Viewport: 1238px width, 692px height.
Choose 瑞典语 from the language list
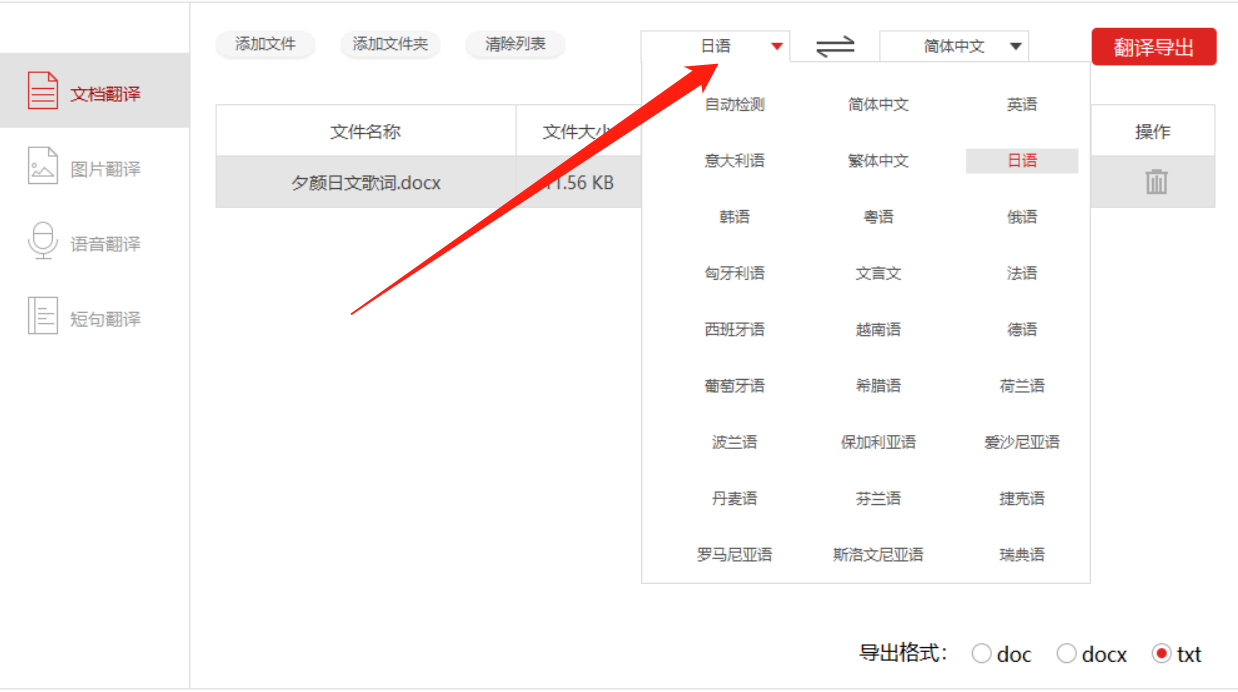pyautogui.click(x=1022, y=554)
